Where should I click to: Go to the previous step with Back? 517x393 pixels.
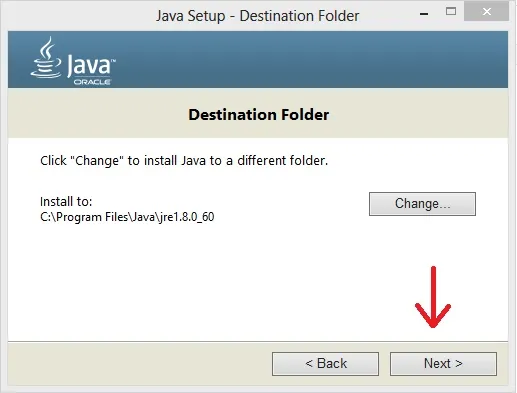coord(325,364)
